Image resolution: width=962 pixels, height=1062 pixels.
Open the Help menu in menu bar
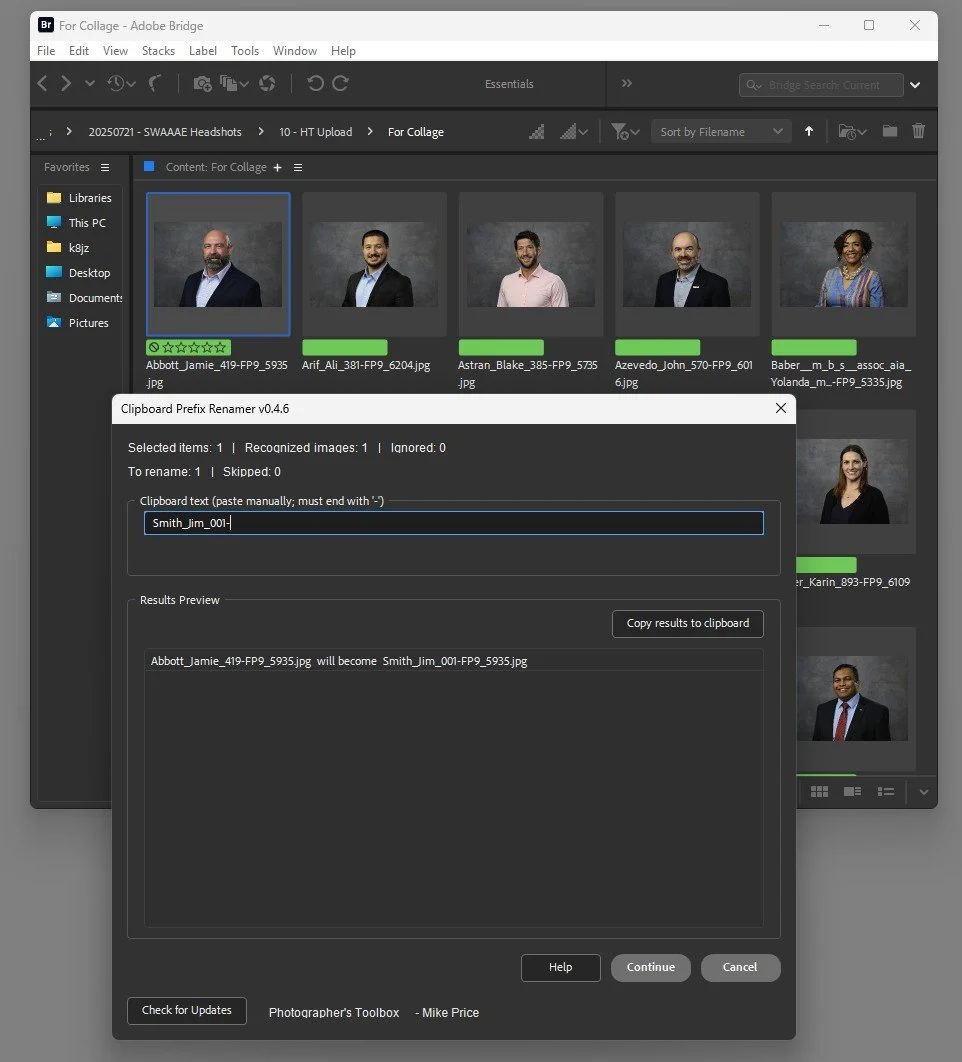(x=343, y=51)
